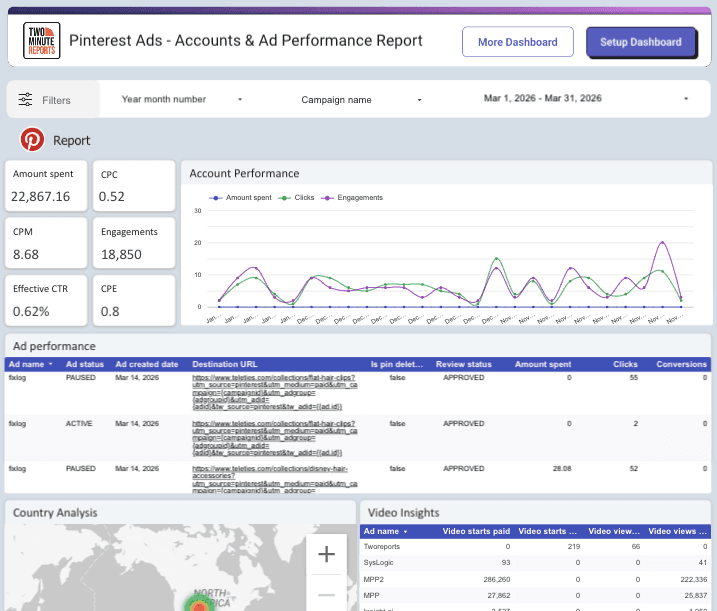Click the Is pin deleted column header
The width and height of the screenshot is (717, 611).
pos(396,364)
